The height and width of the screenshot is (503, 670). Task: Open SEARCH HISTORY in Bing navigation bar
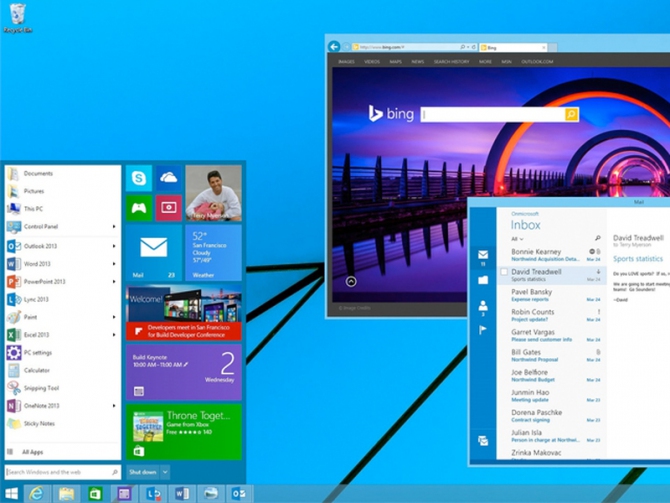[x=451, y=62]
